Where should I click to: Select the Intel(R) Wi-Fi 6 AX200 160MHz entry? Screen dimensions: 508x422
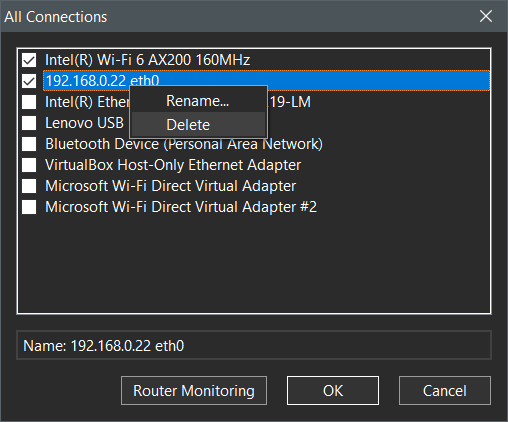pyautogui.click(x=147, y=60)
